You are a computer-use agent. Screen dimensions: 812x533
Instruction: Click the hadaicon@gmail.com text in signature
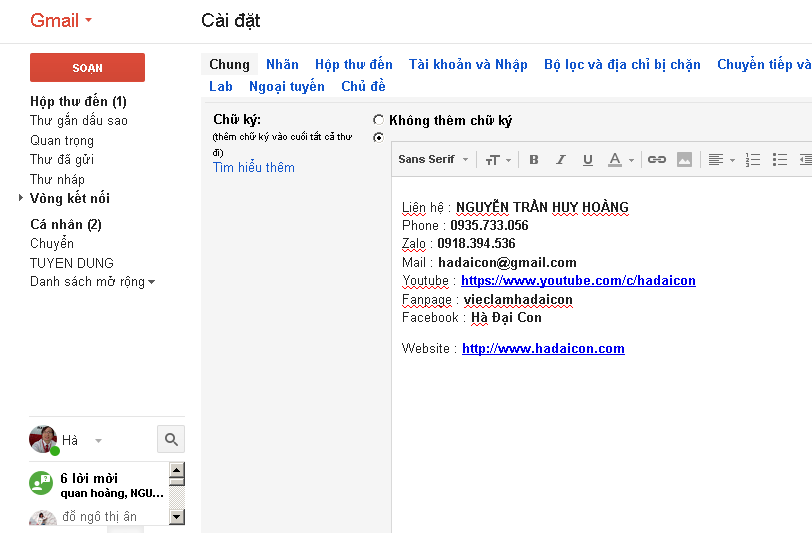coord(508,263)
